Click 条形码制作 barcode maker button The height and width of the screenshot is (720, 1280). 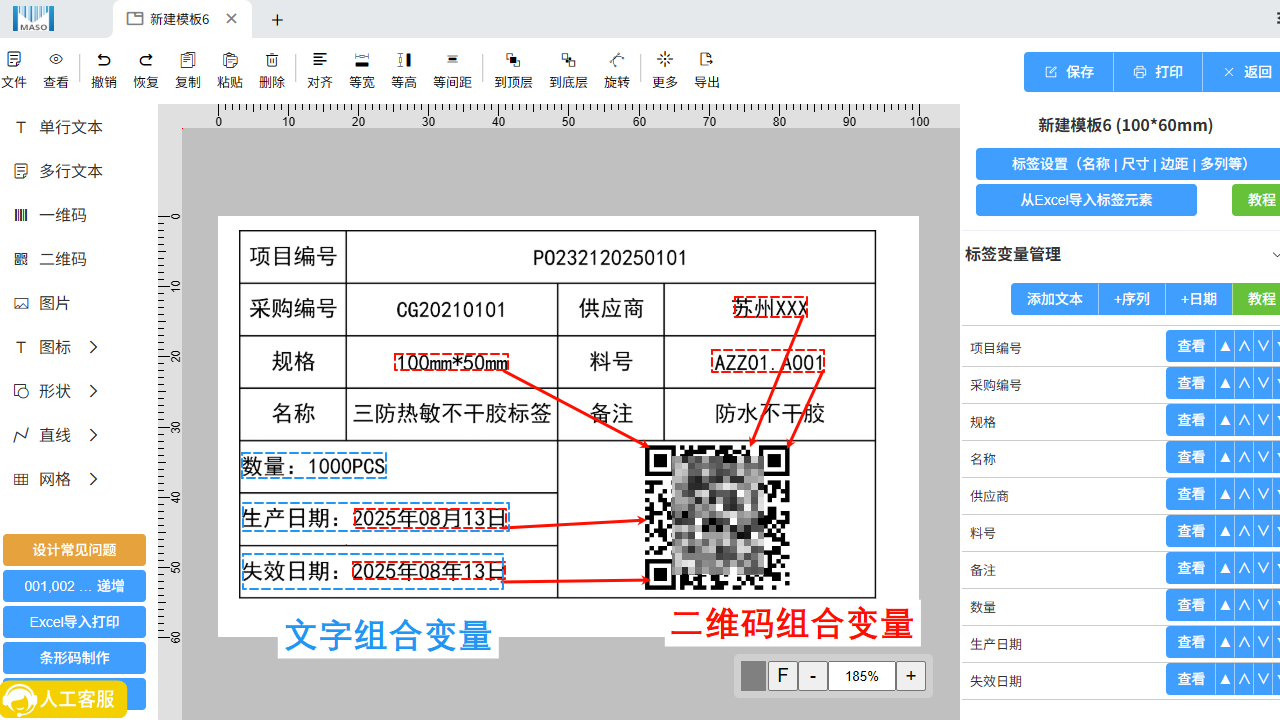pyautogui.click(x=74, y=658)
